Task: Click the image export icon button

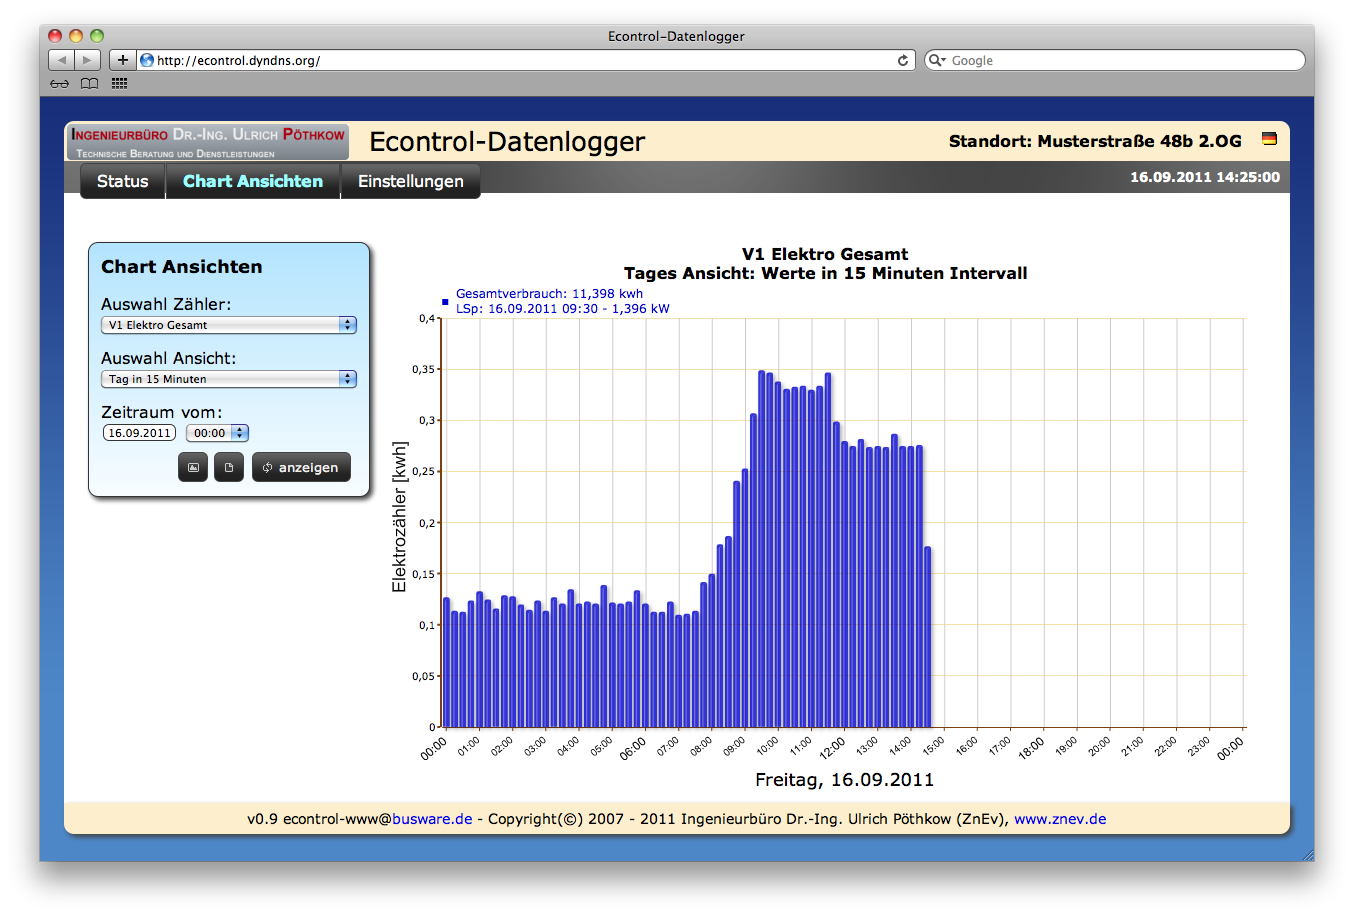Action: [193, 467]
